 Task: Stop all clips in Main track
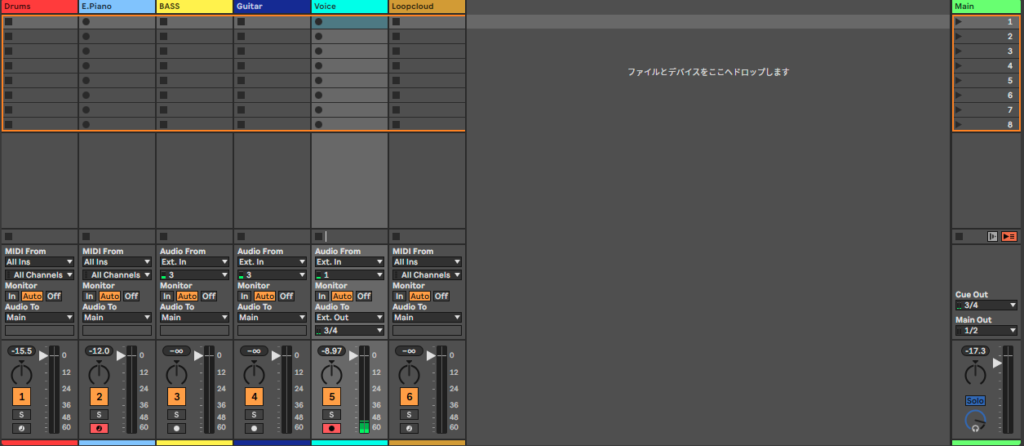coord(959,237)
